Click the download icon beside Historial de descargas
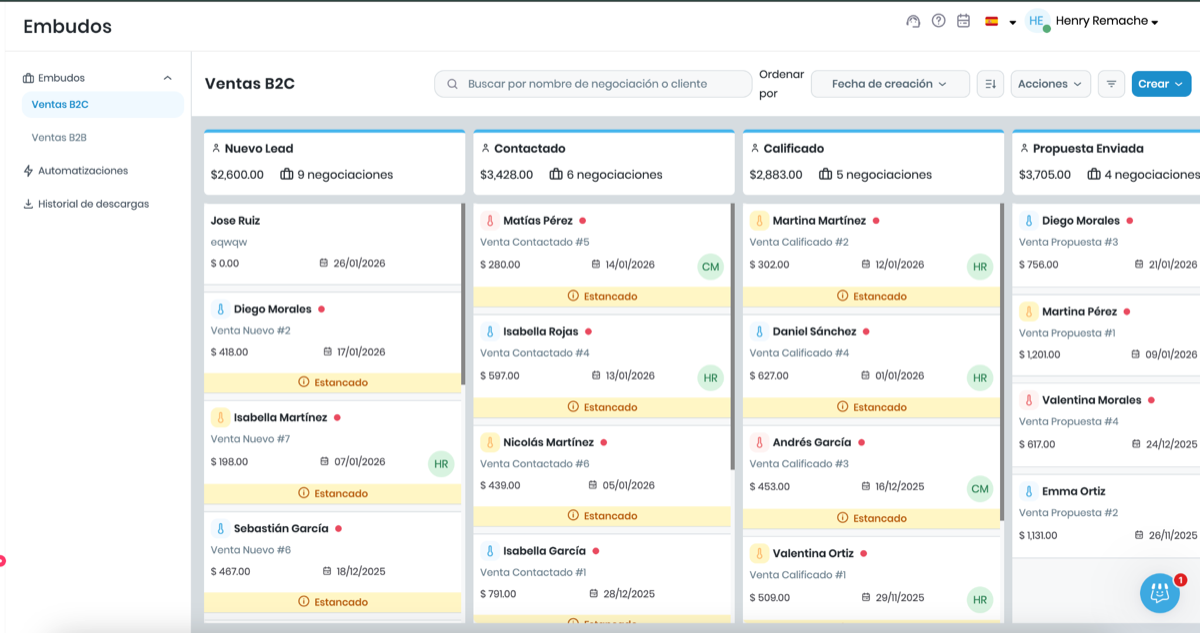This screenshot has height=633, width=1200. point(28,204)
